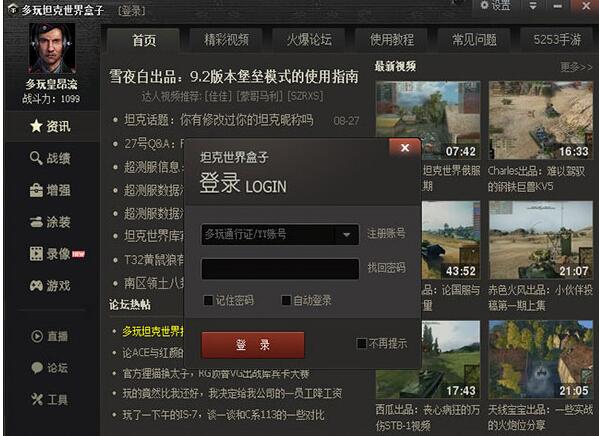Screen dimensions: 599x436
Task: Open forum post about IS-7 和C系113对比
Action: tap(223, 415)
